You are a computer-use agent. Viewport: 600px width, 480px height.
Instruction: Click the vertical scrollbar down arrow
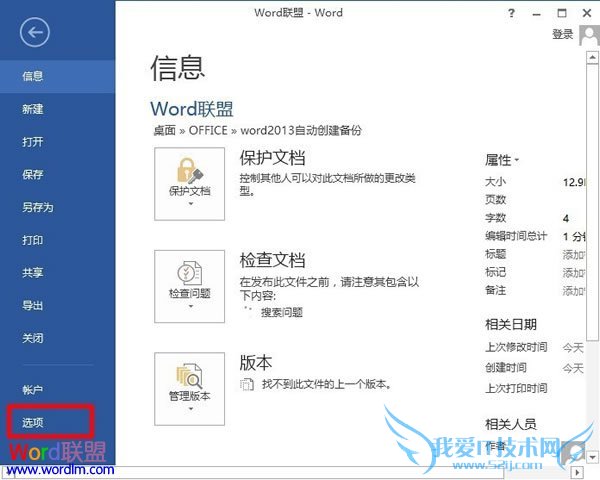click(592, 457)
